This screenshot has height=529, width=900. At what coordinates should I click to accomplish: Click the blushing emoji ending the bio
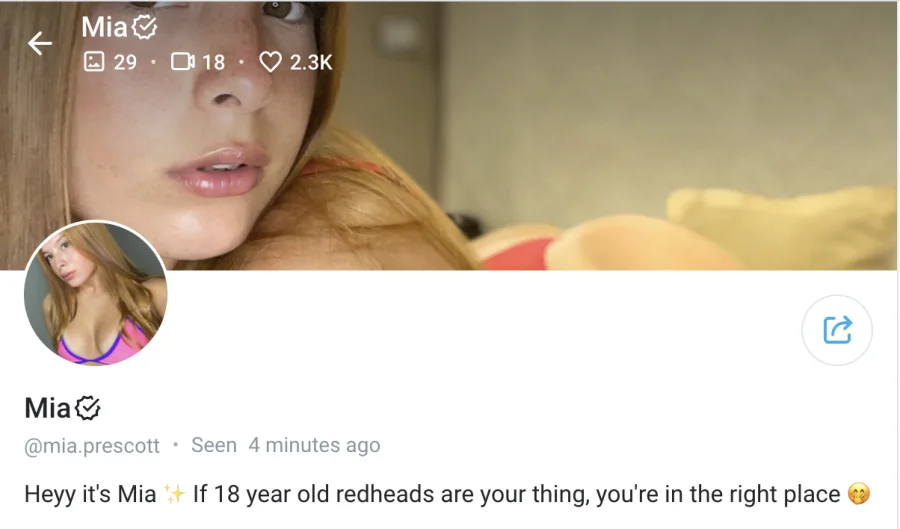(x=859, y=494)
